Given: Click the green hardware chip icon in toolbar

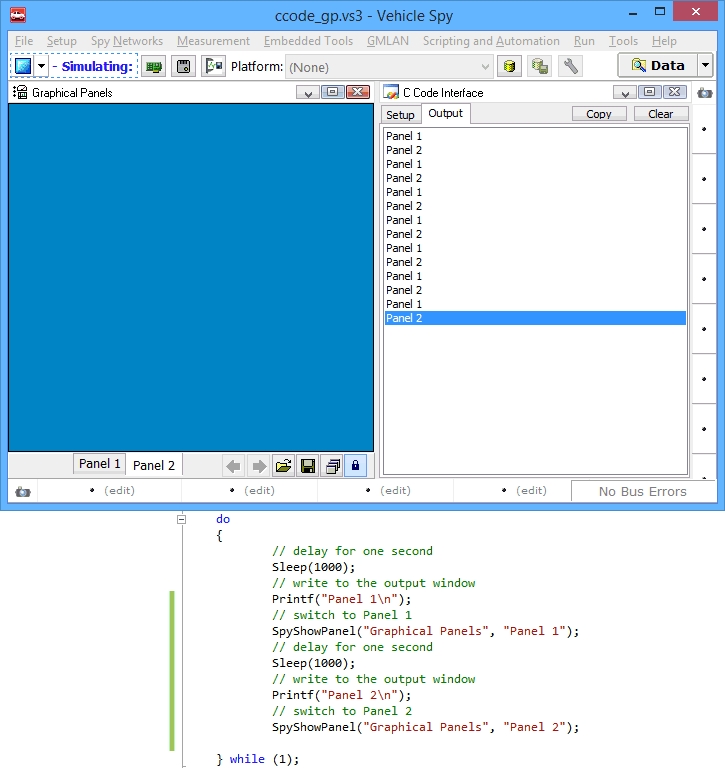Looking at the screenshot, I should click(153, 67).
